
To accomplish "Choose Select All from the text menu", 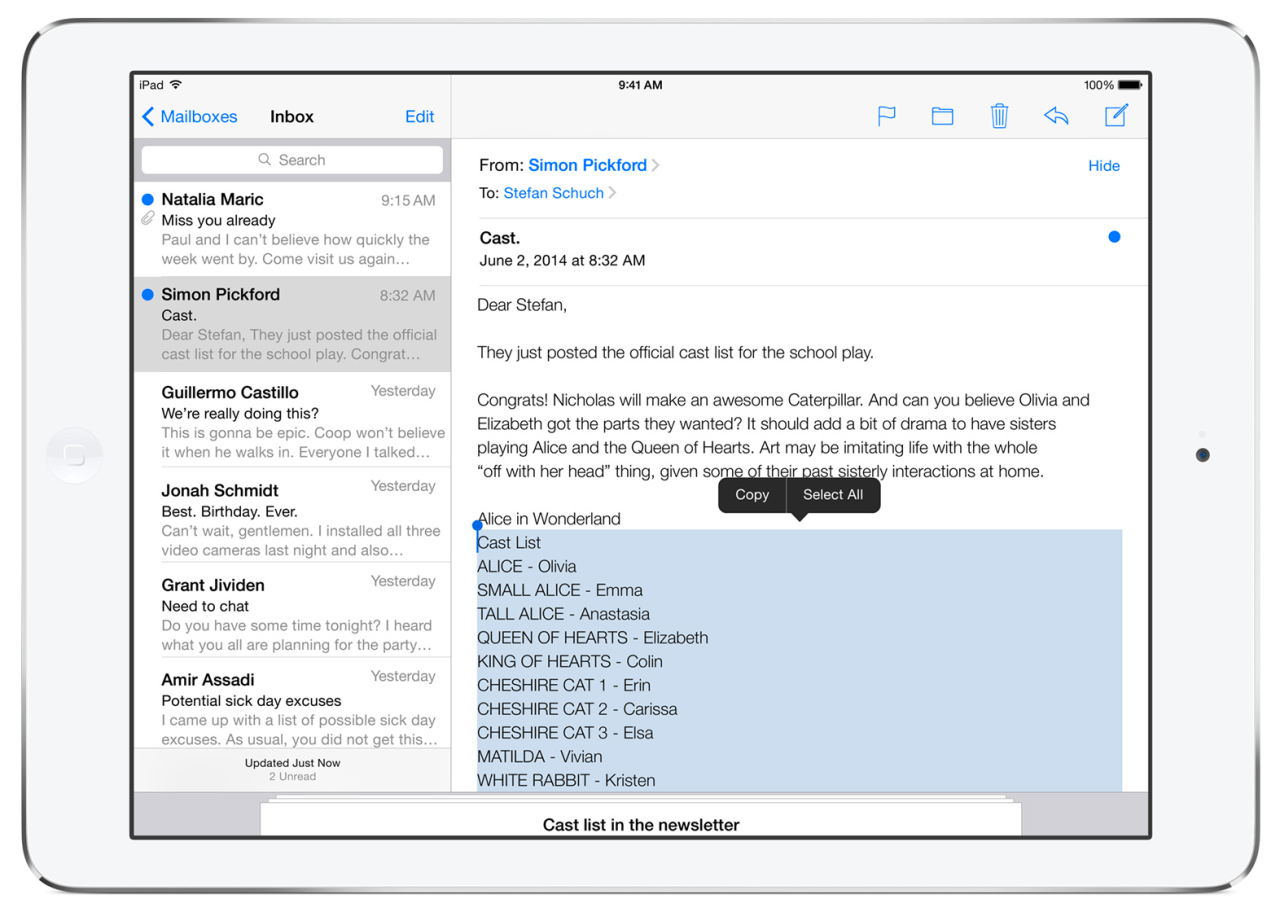I will click(832, 495).
